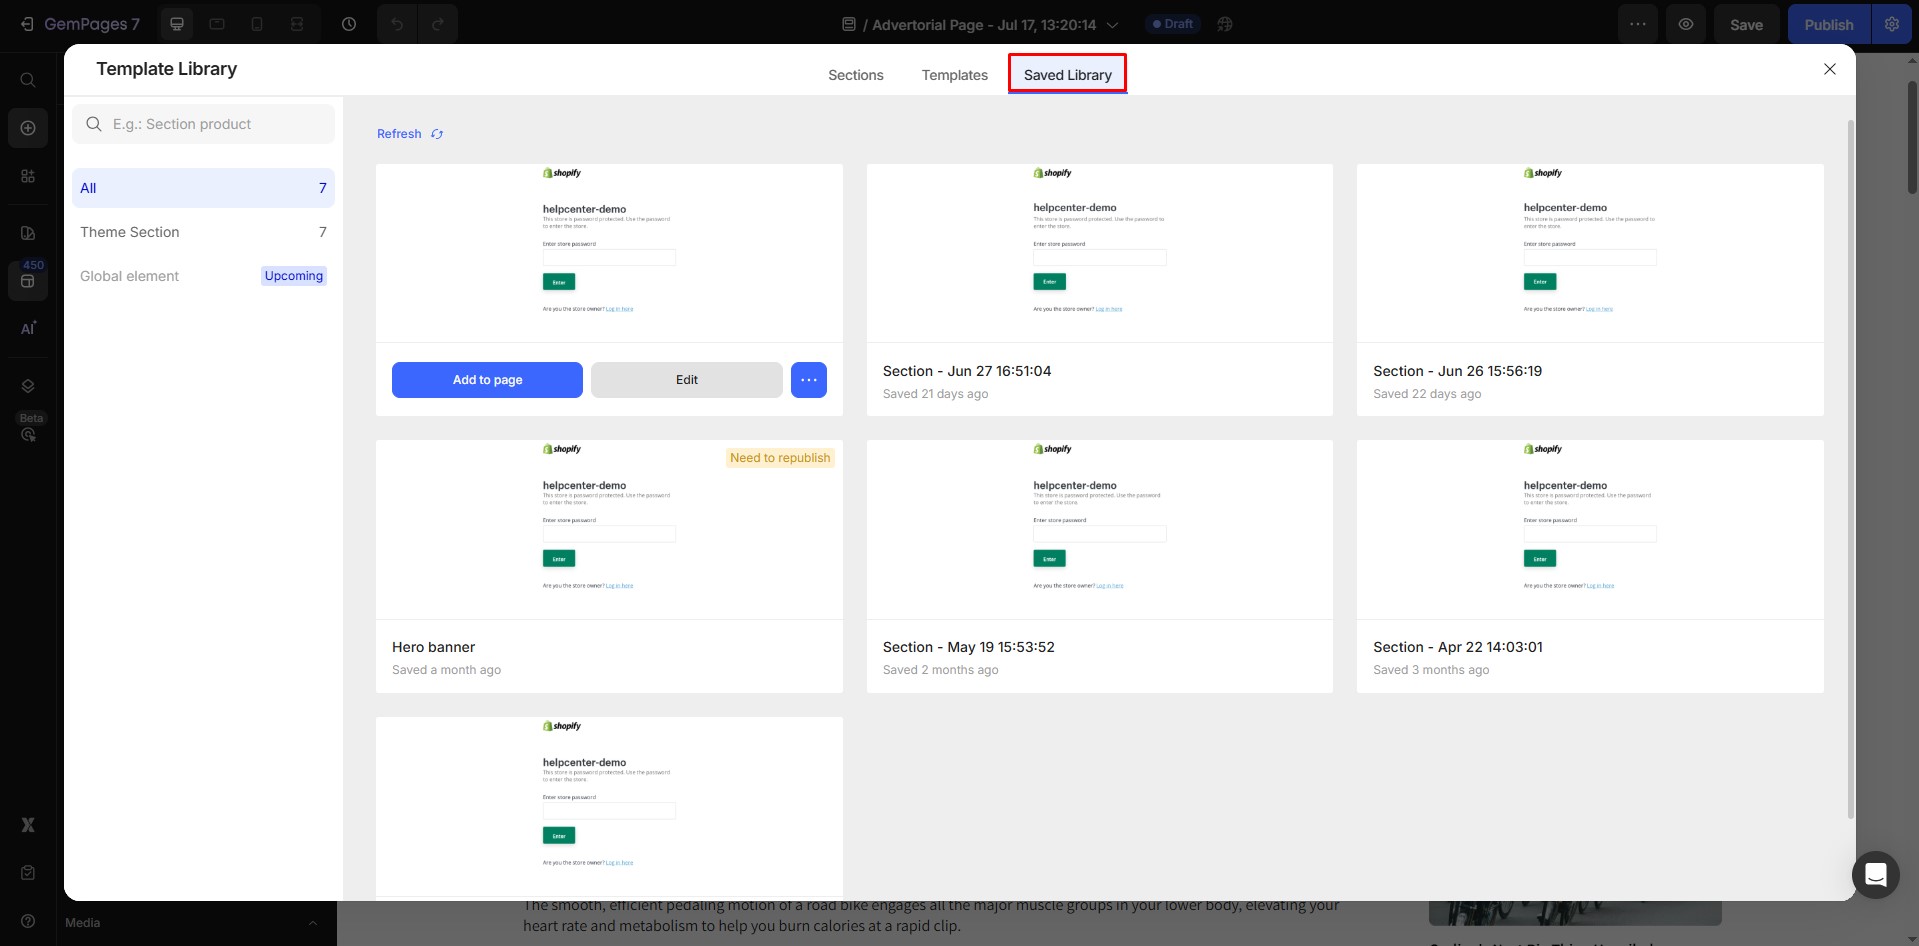The width and height of the screenshot is (1919, 946).
Task: Click the undo arrow in top bar
Action: (397, 24)
